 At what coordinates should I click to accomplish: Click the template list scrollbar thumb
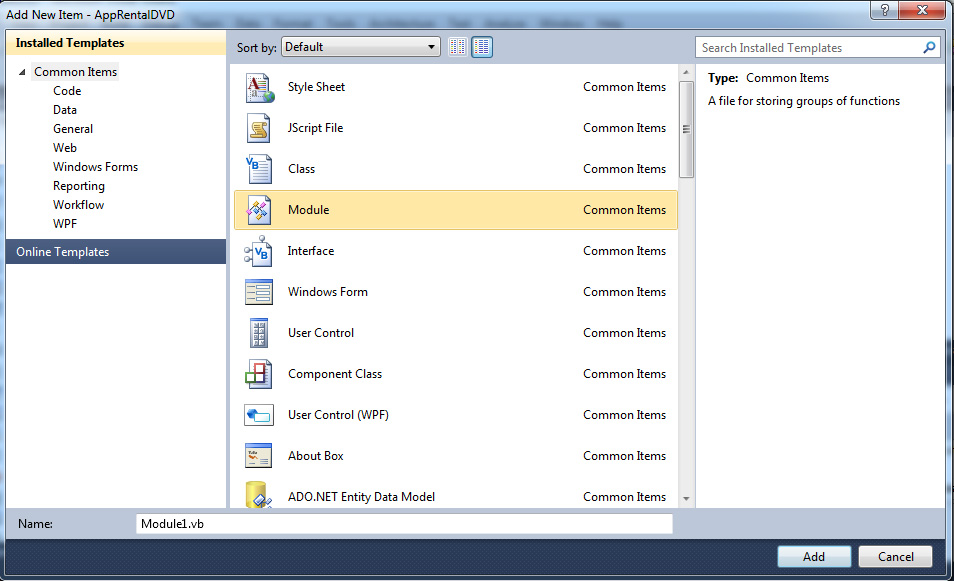[x=686, y=129]
